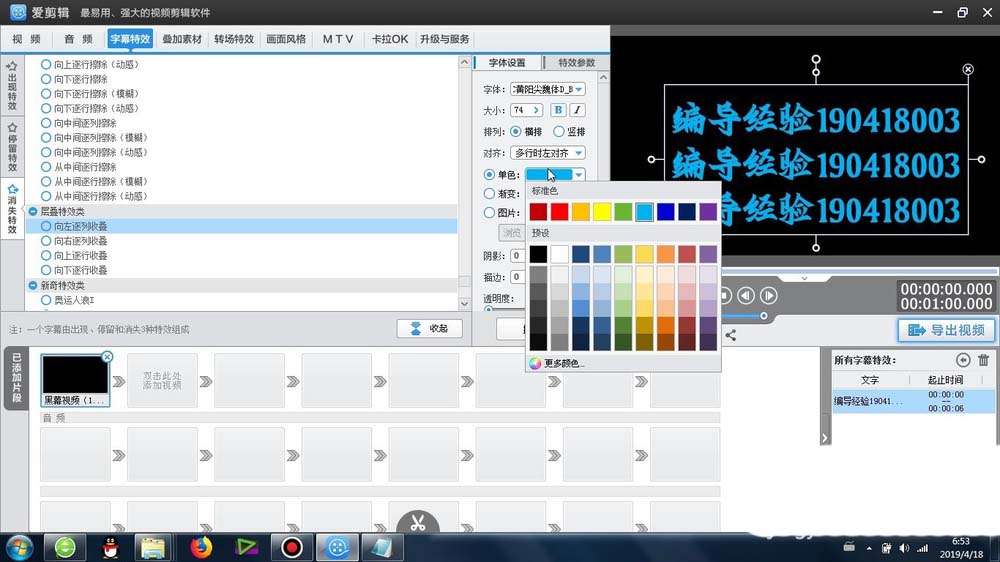Collapse the preview panel chevron
This screenshot has height=562, width=1000.
coord(804,278)
